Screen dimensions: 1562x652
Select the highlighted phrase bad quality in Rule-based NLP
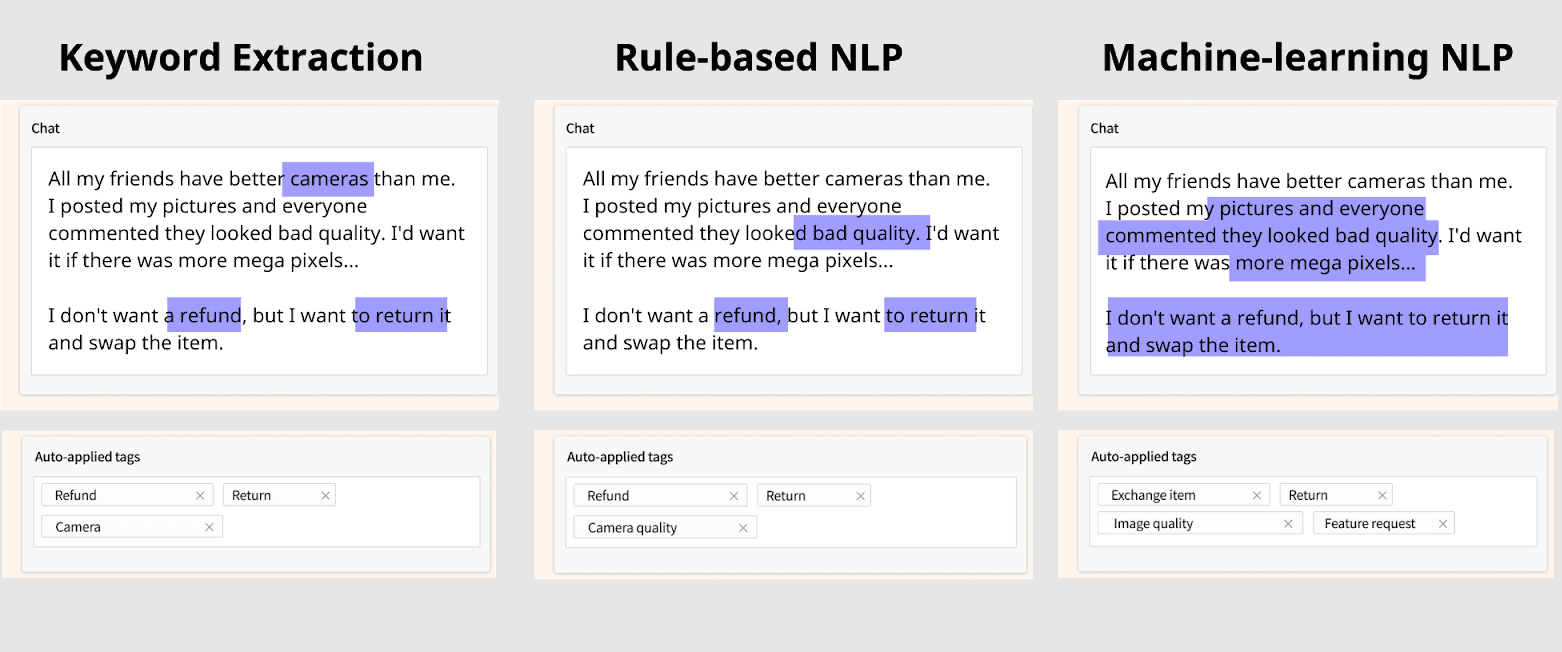coord(861,232)
